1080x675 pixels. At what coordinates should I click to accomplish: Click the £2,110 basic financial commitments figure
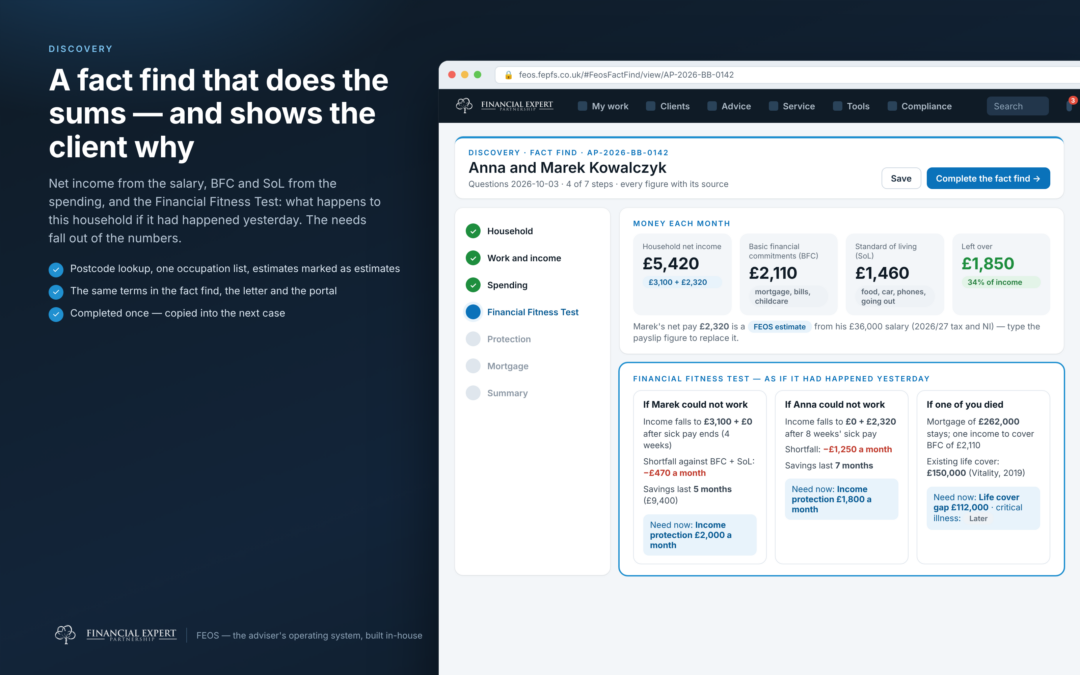point(772,273)
